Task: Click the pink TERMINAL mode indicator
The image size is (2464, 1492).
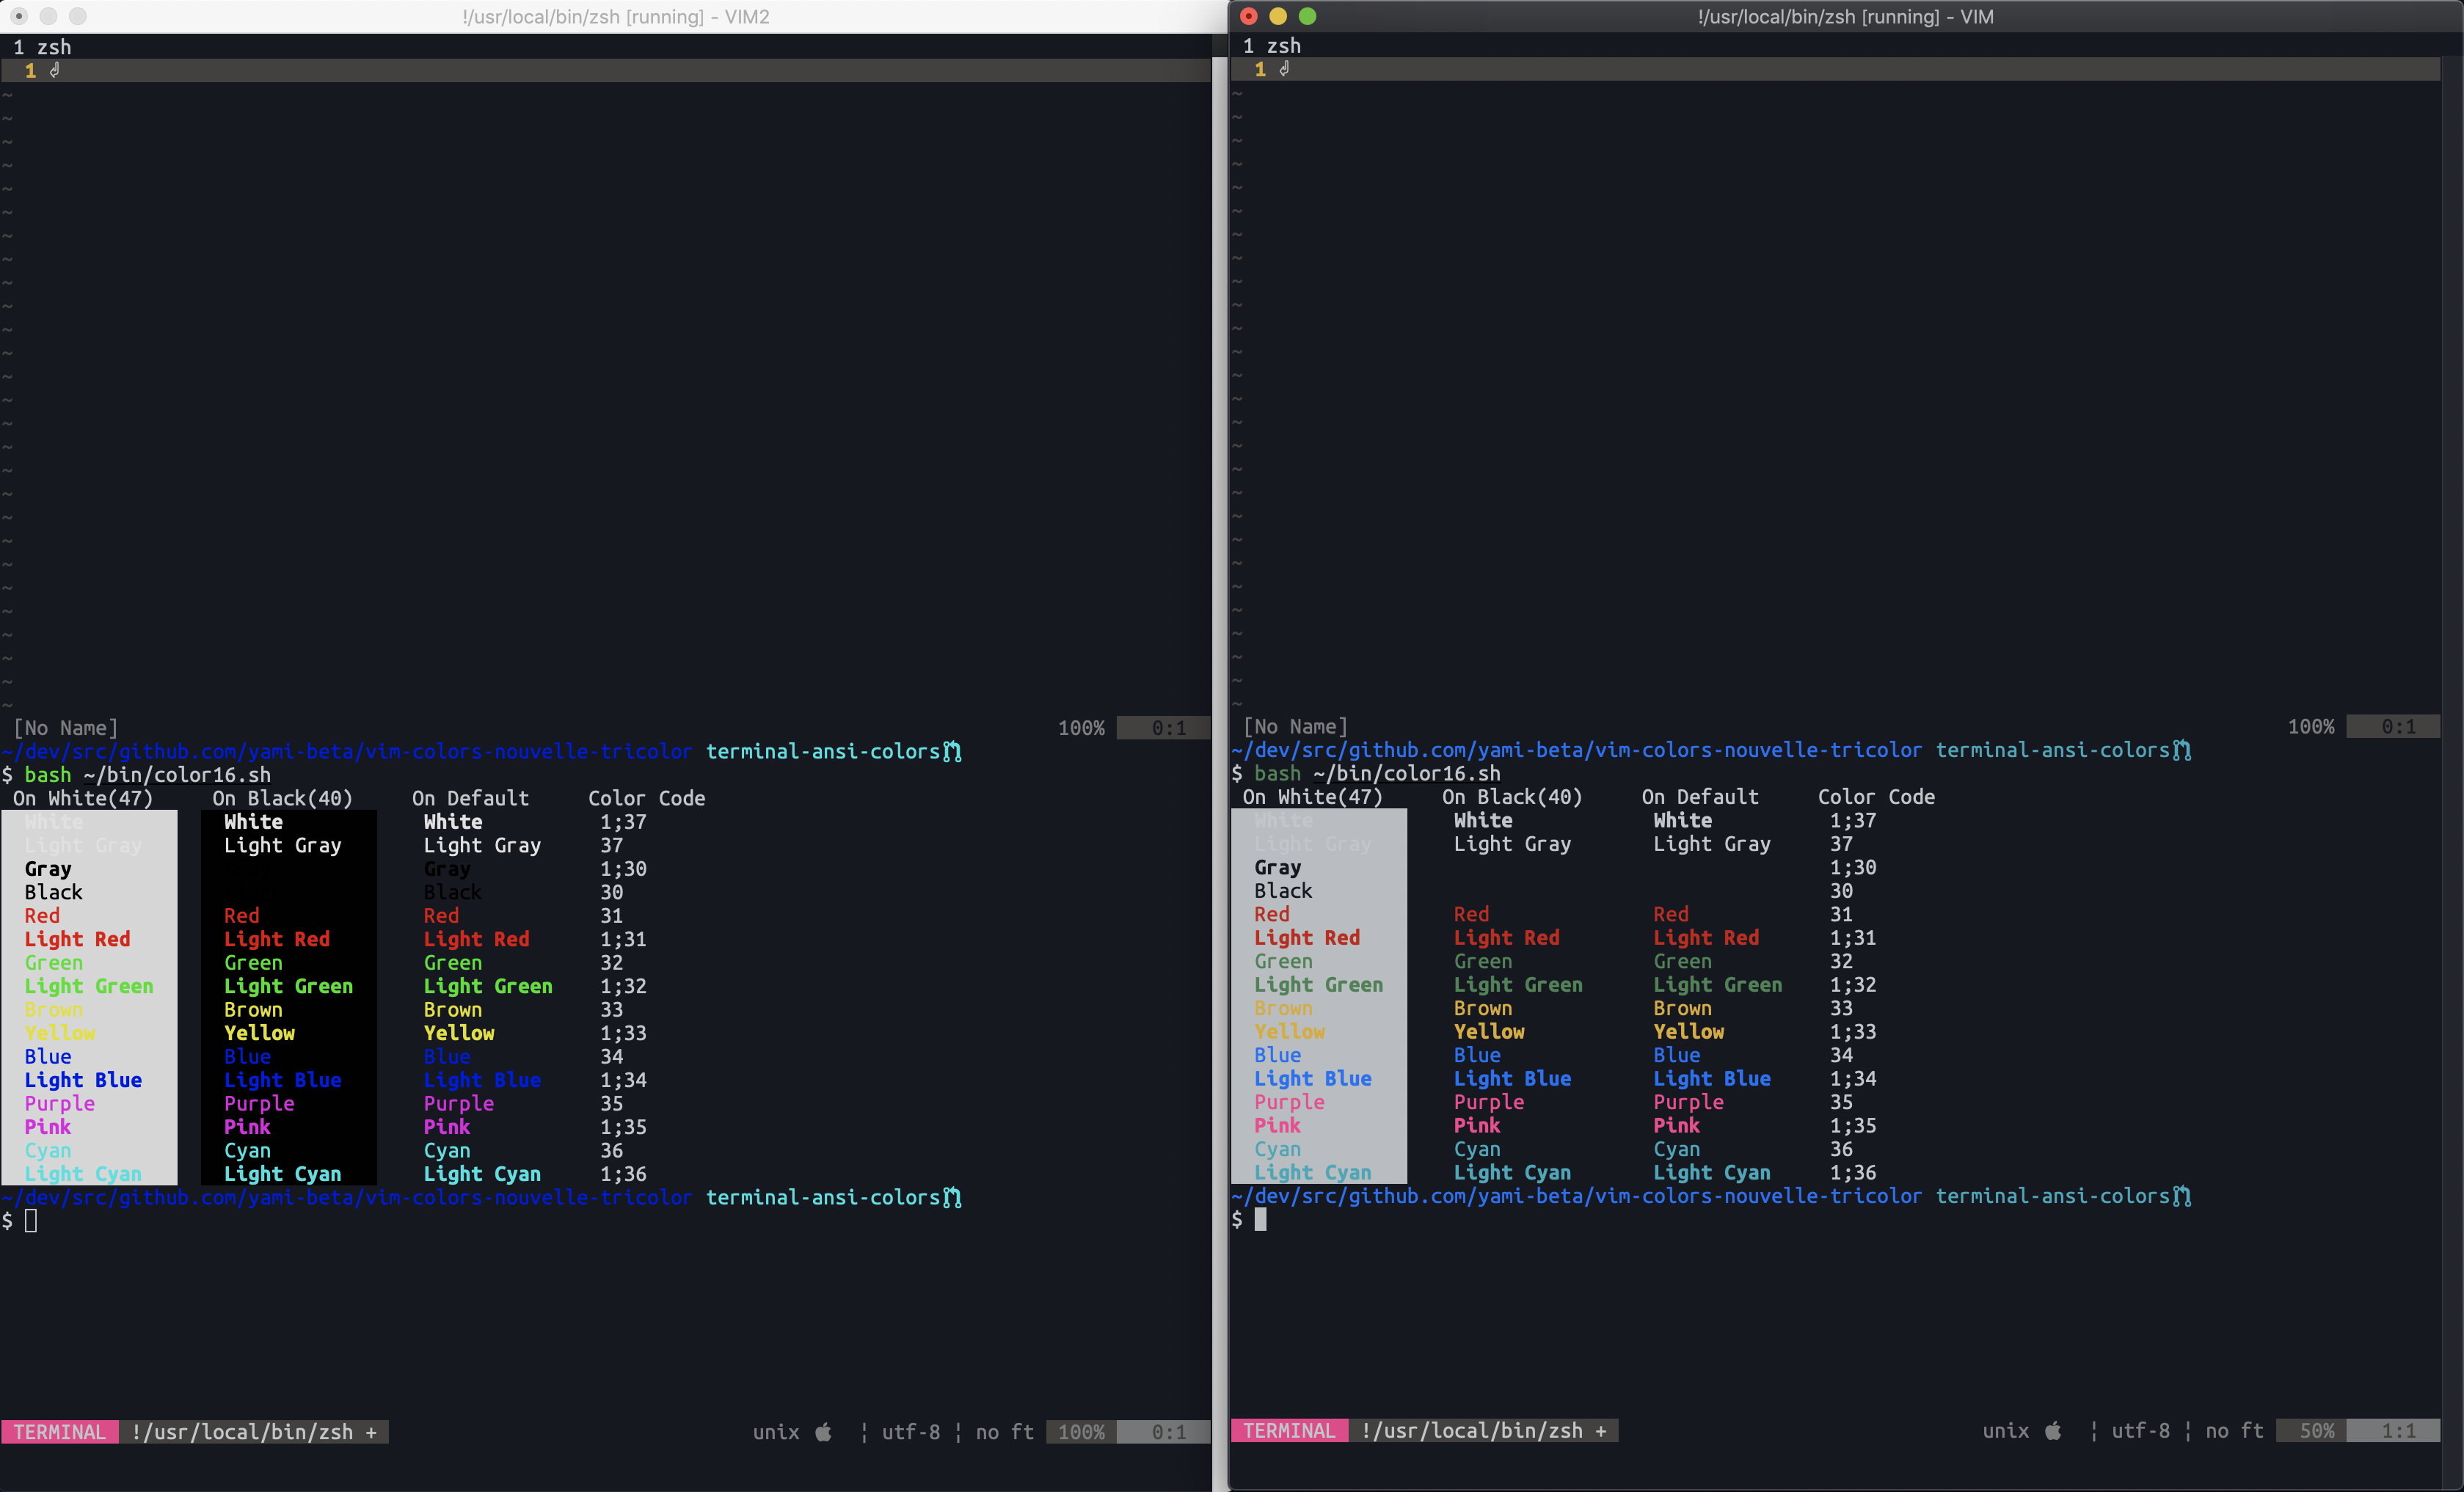Action: [x=60, y=1431]
